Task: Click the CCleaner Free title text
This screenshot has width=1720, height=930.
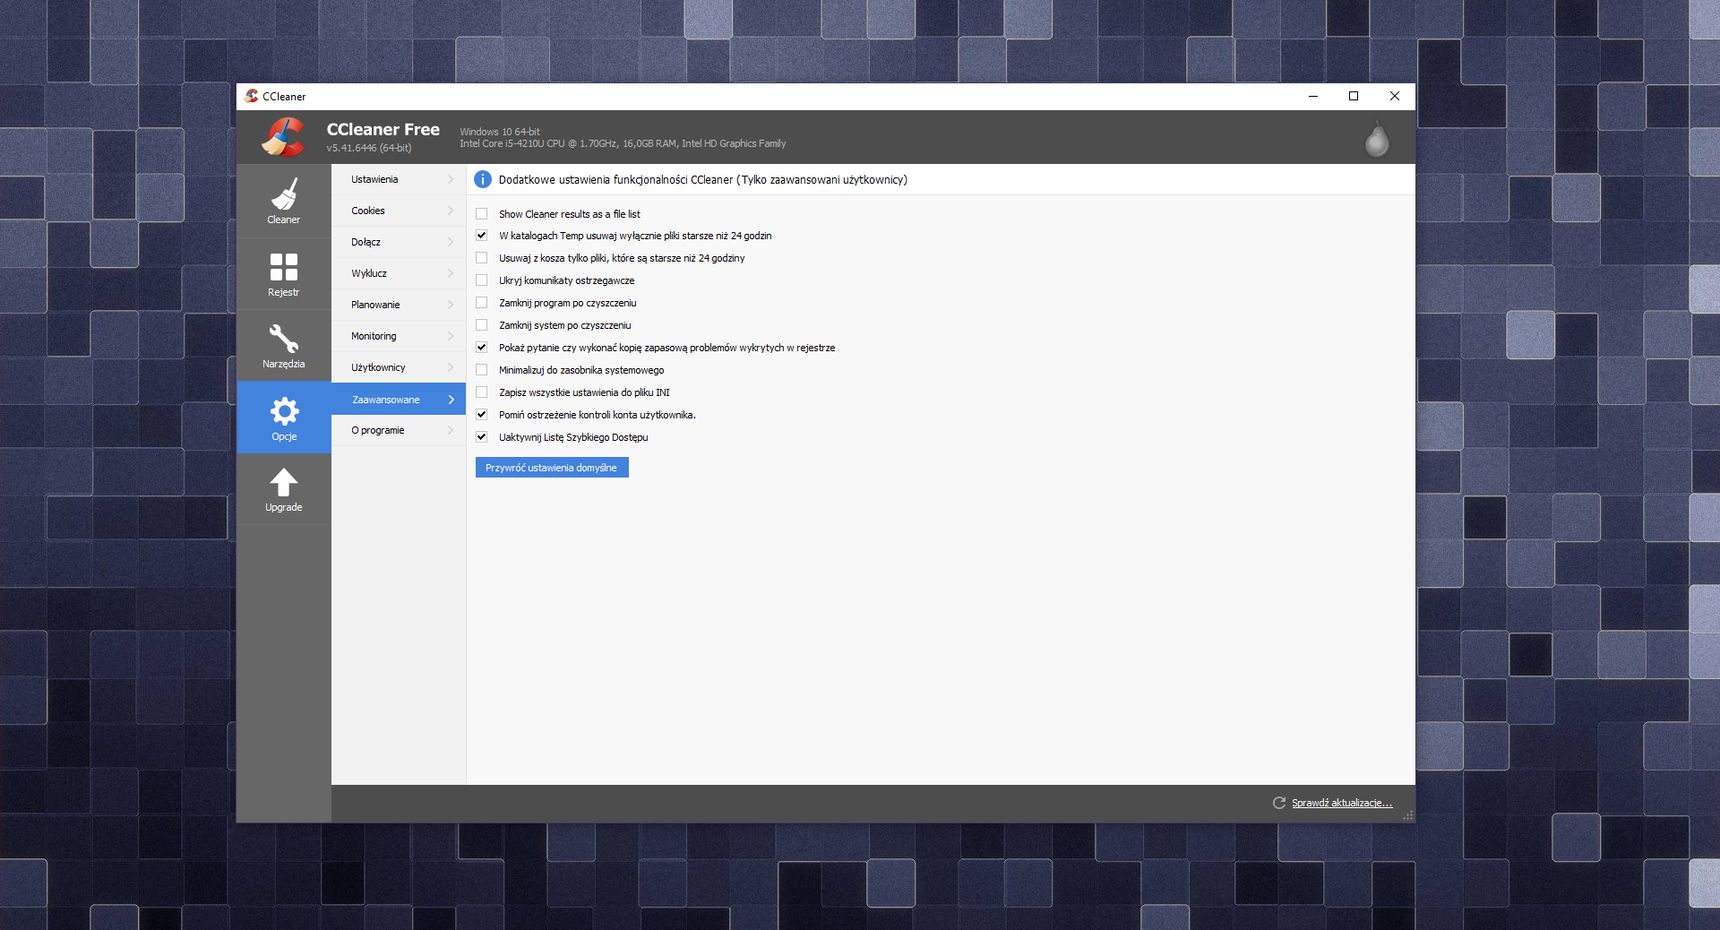Action: [383, 129]
